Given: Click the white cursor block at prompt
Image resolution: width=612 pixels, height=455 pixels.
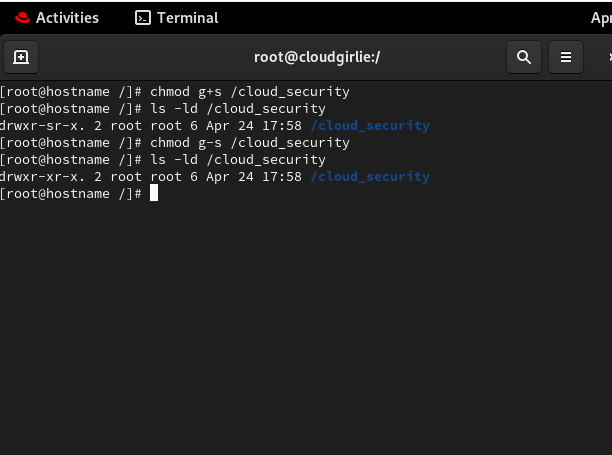Looking at the screenshot, I should 154,193.
